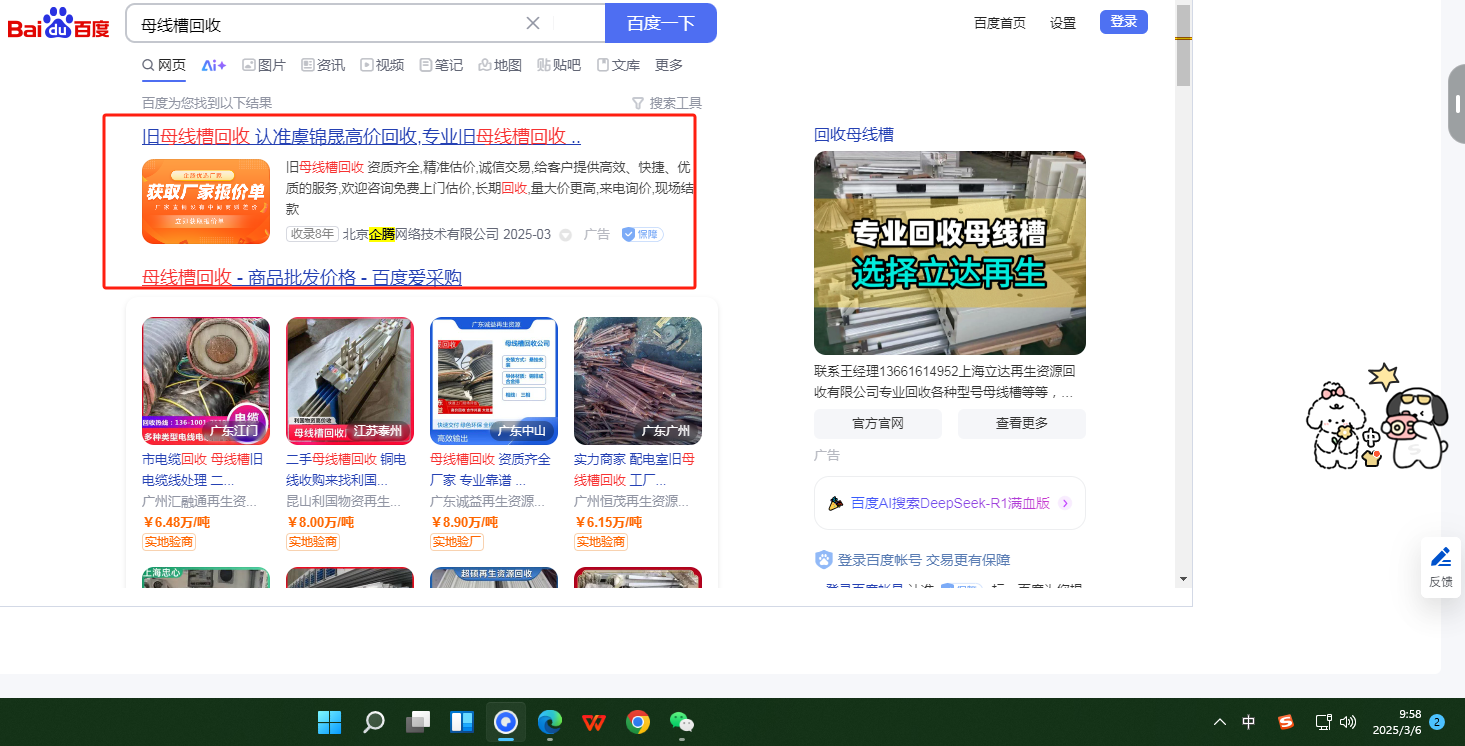Switch to the 地图 tab
Viewport: 1465px width, 746px height.
click(500, 65)
